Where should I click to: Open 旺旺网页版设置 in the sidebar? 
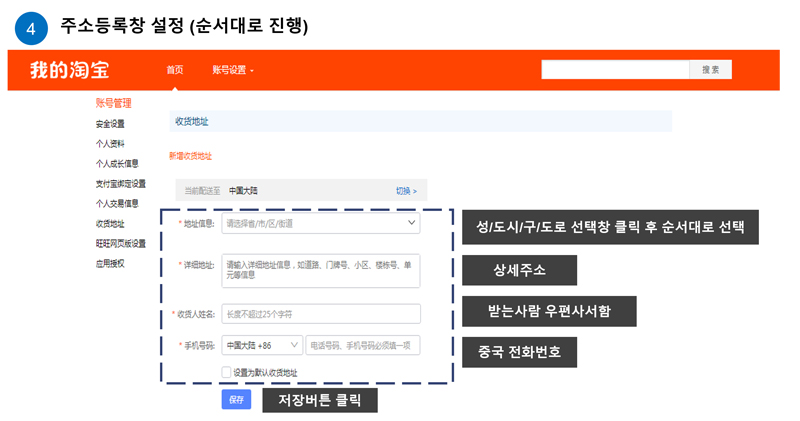click(120, 243)
